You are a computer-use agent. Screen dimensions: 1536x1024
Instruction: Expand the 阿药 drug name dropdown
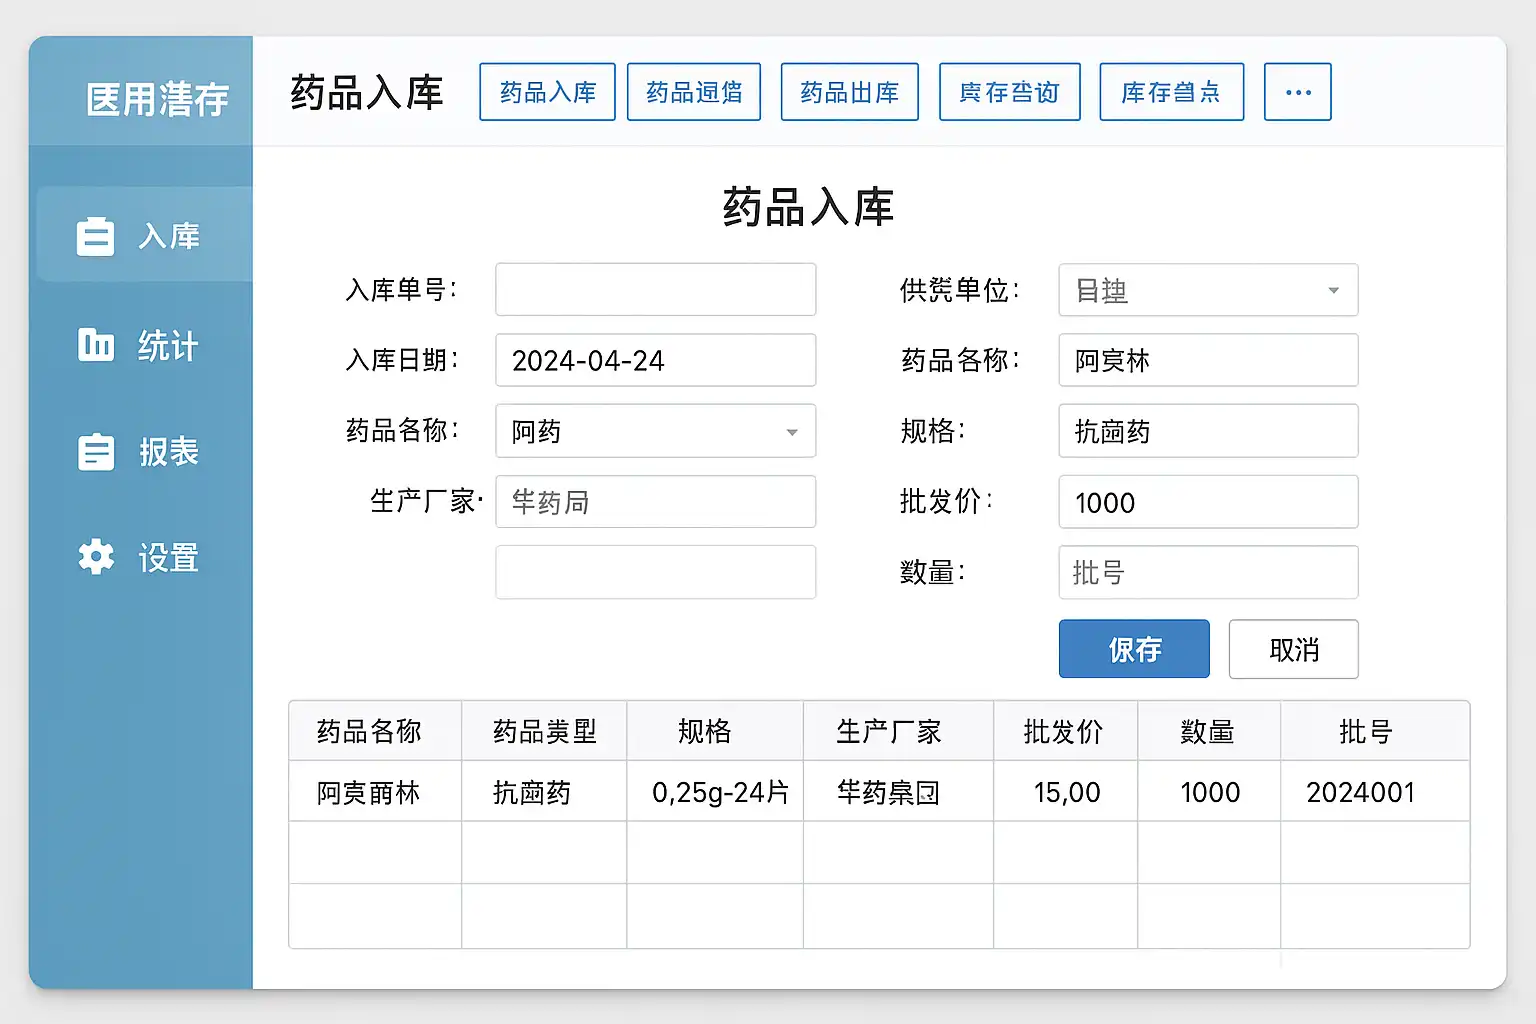pos(791,432)
